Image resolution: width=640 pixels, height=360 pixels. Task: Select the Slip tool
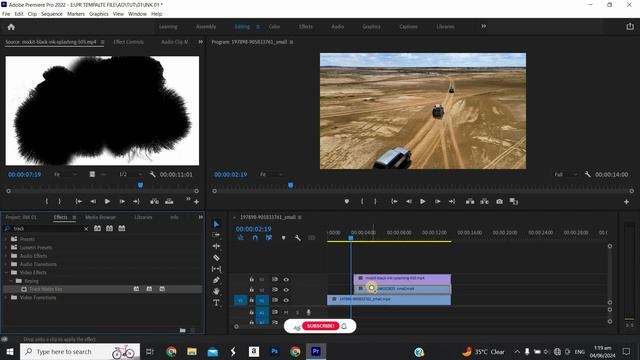pyautogui.click(x=216, y=269)
